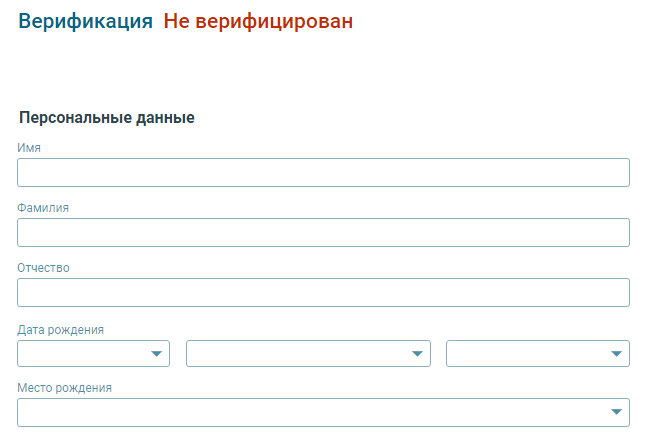Click the arrow icon of the birth month dropdown
Image resolution: width=655 pixels, height=444 pixels.
tap(417, 354)
